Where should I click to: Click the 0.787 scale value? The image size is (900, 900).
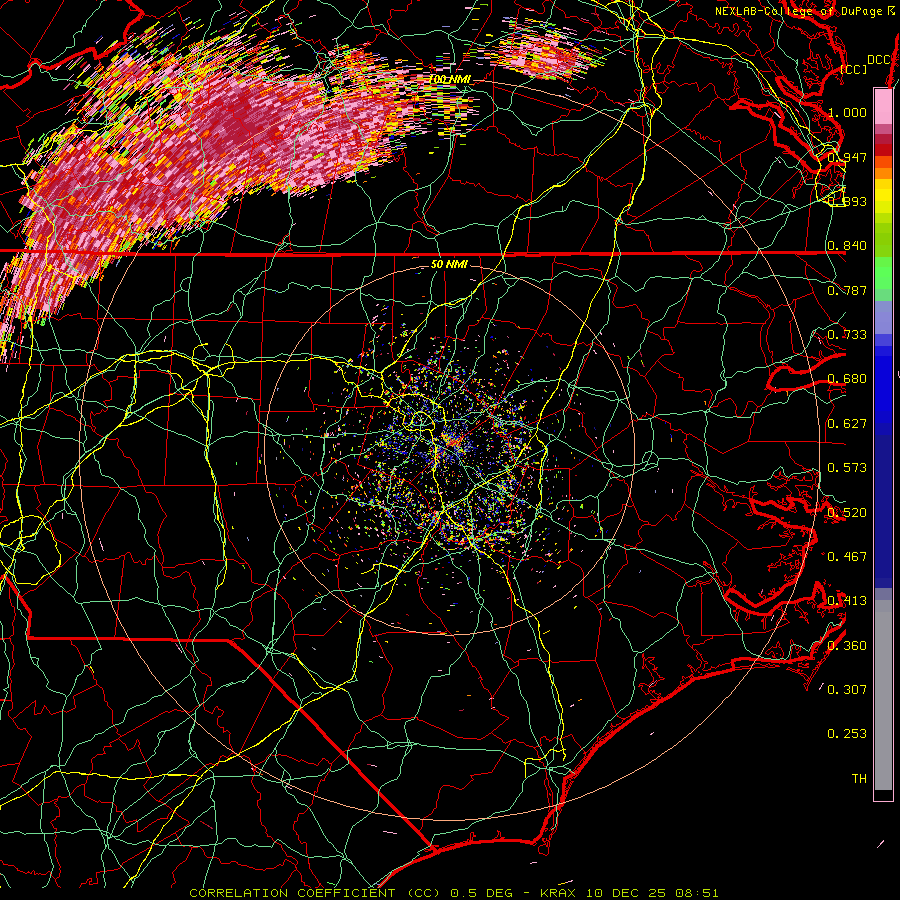847,290
